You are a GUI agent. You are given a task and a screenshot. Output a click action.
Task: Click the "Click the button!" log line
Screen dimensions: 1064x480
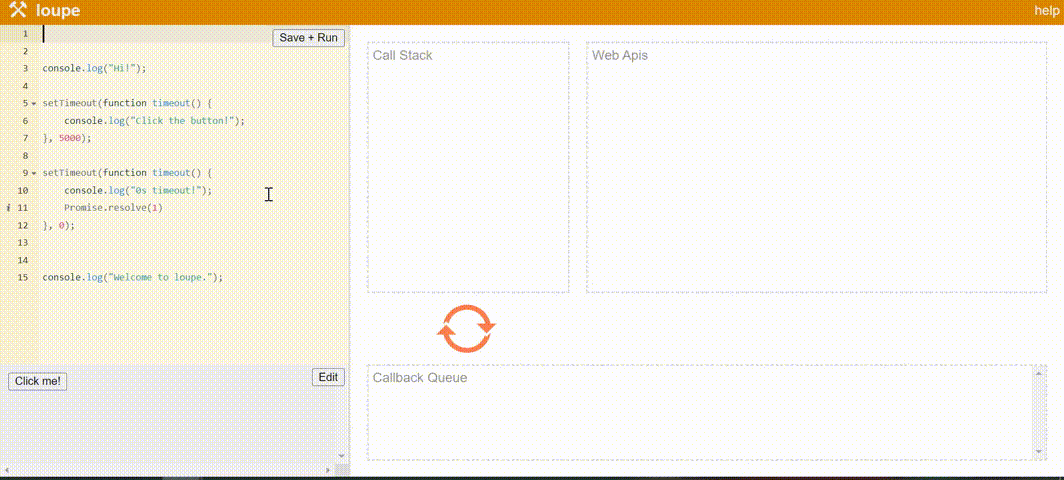[154, 121]
